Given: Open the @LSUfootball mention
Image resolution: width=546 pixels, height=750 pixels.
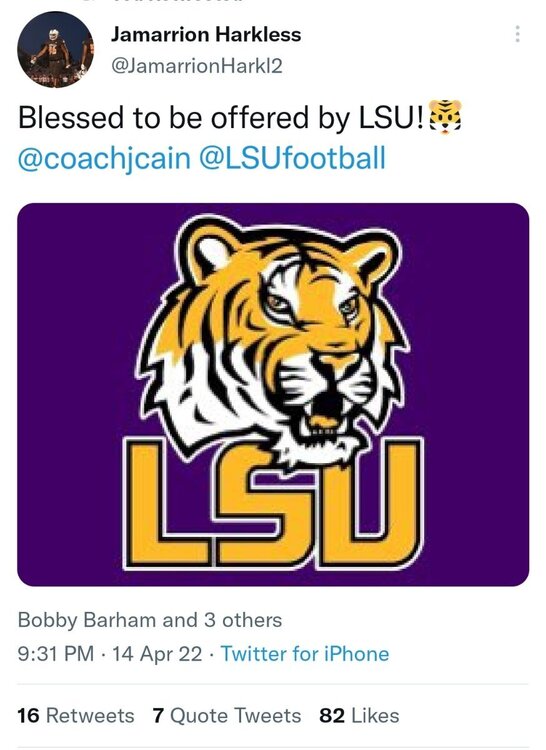Looking at the screenshot, I should (292, 159).
